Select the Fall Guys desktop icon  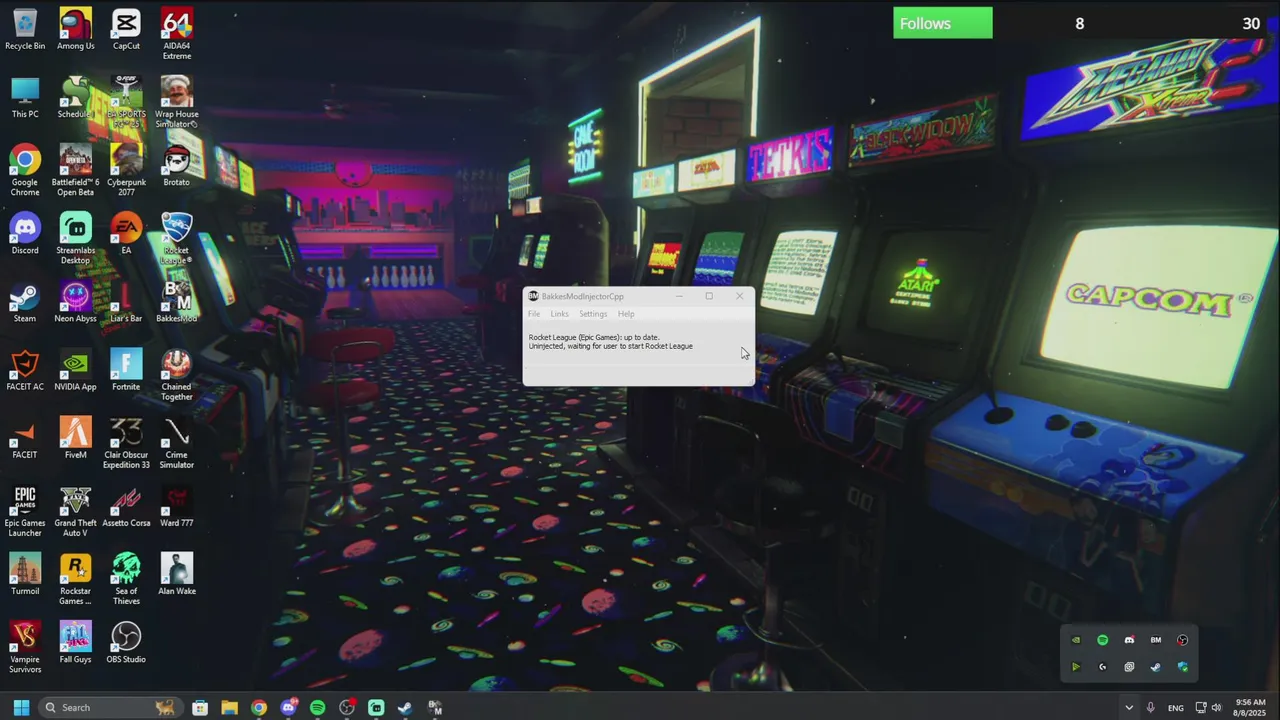(75, 641)
